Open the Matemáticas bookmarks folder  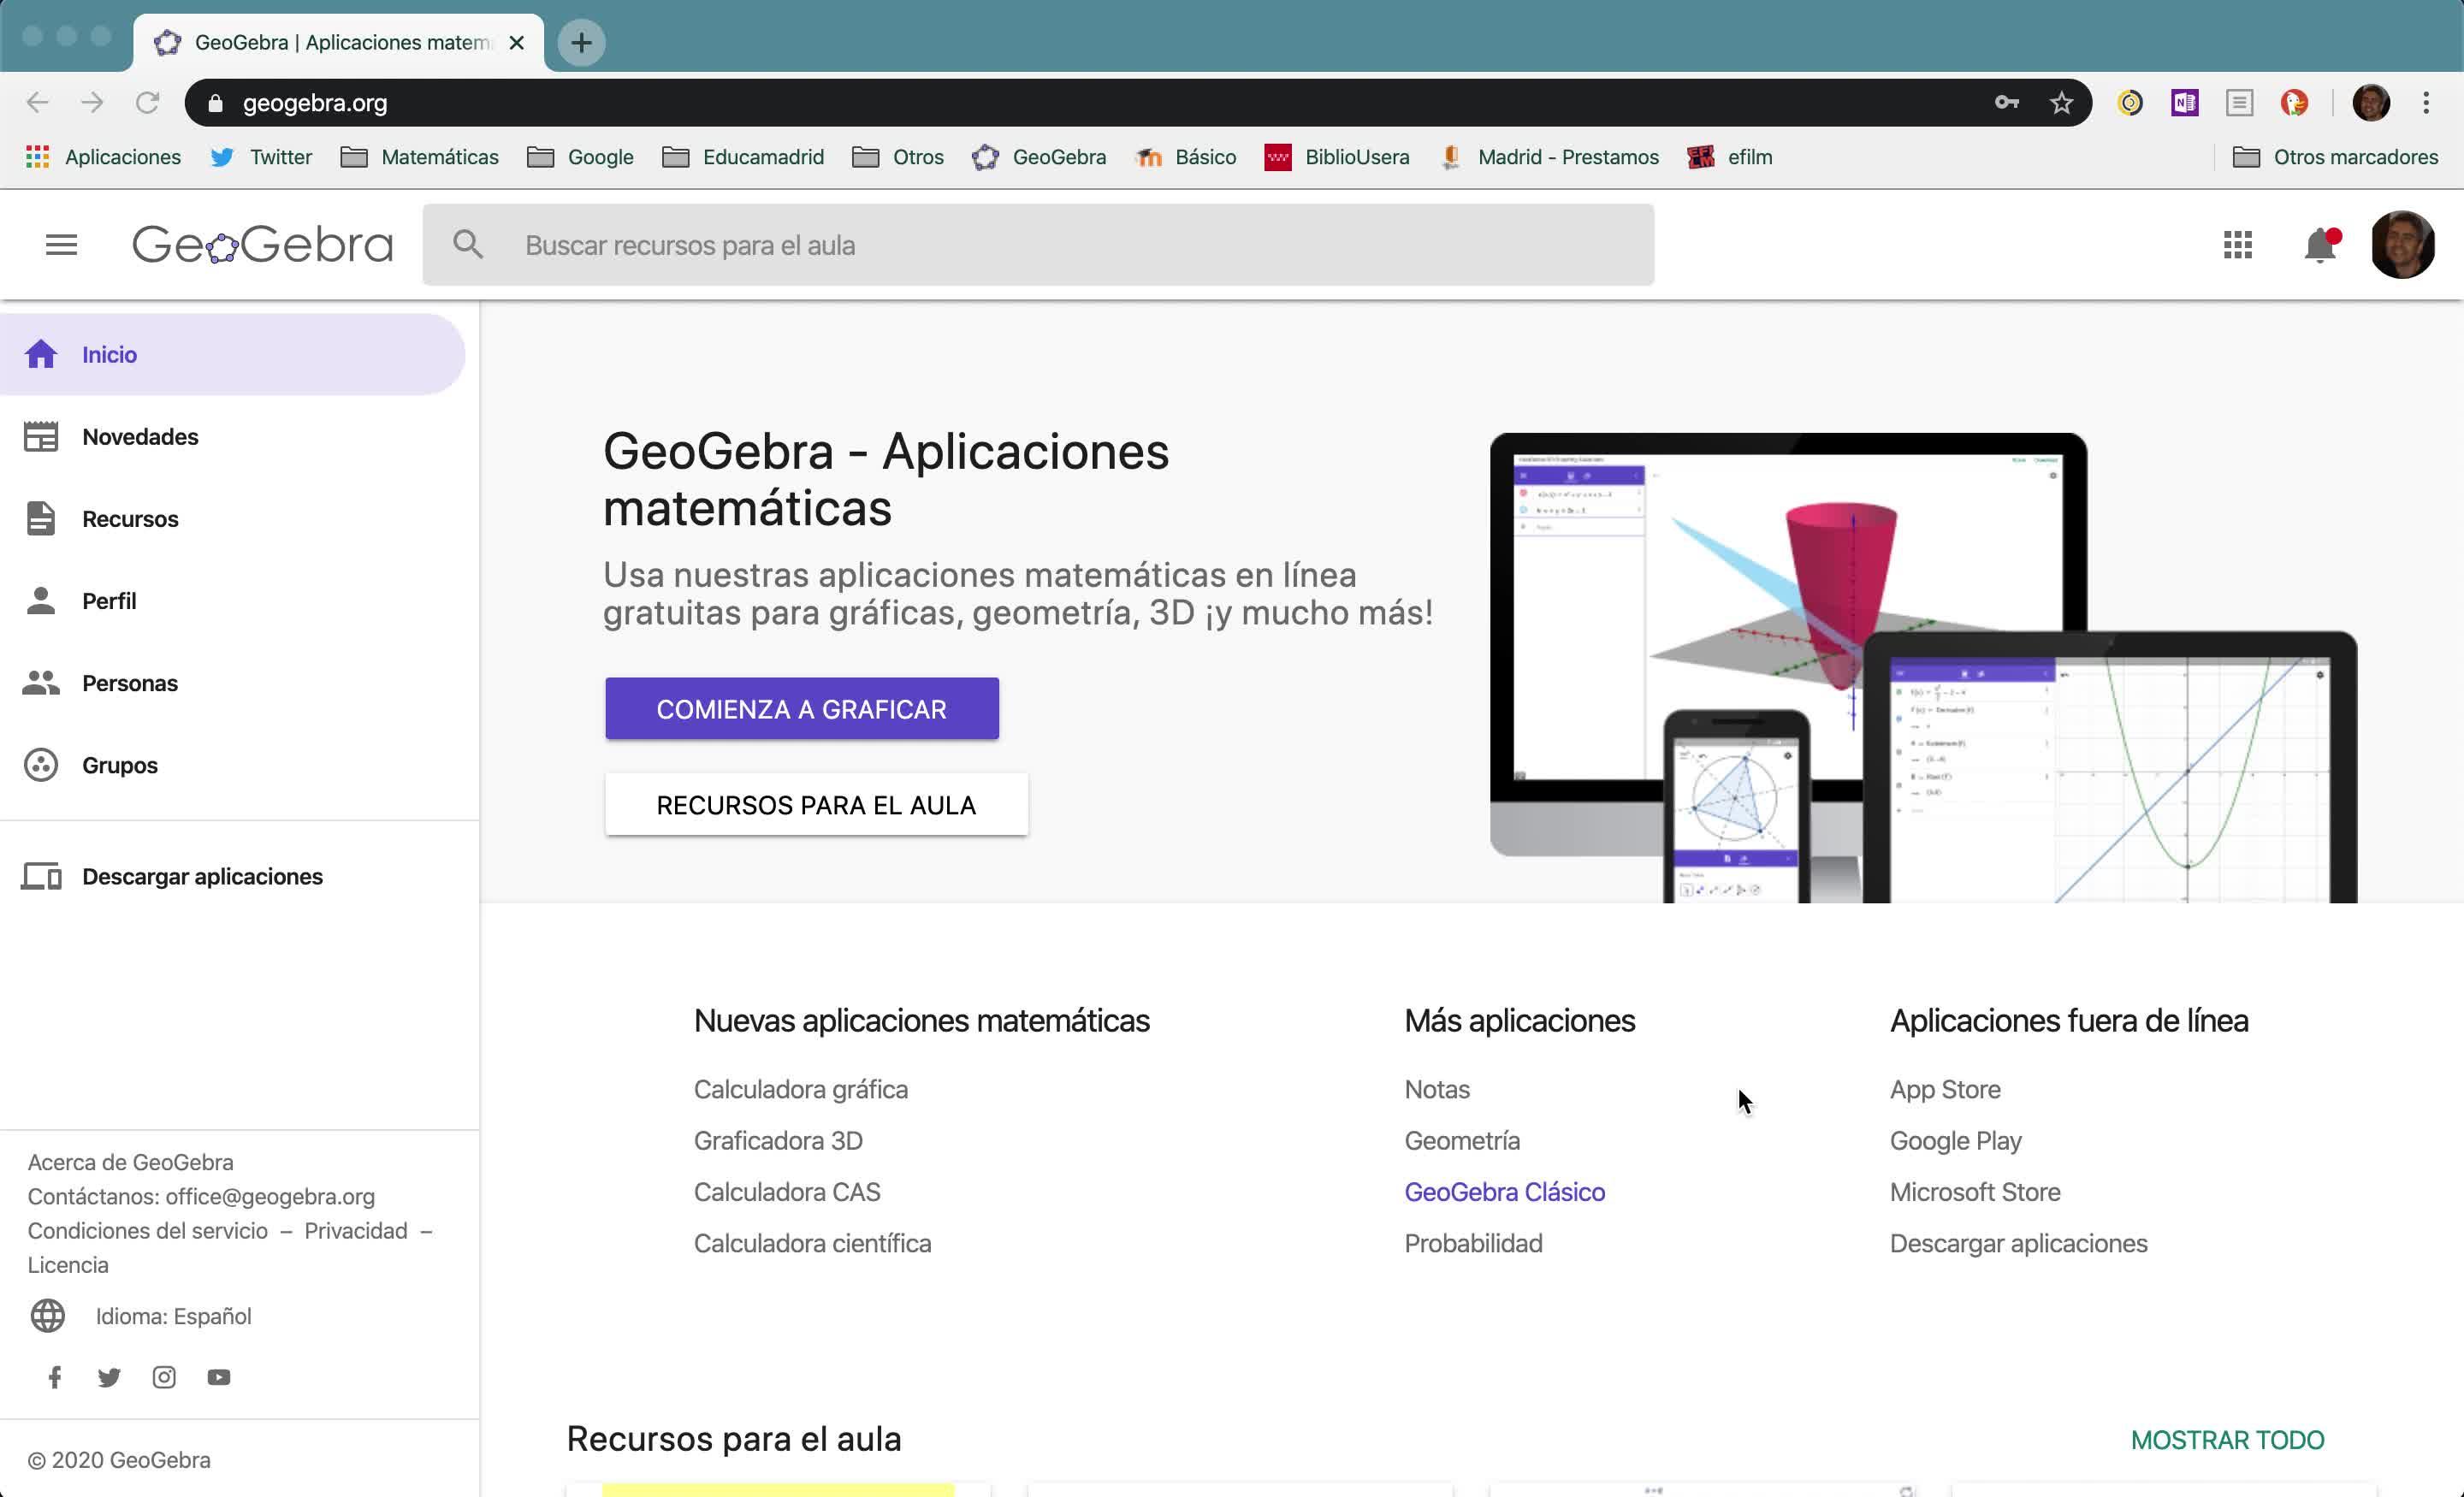420,157
